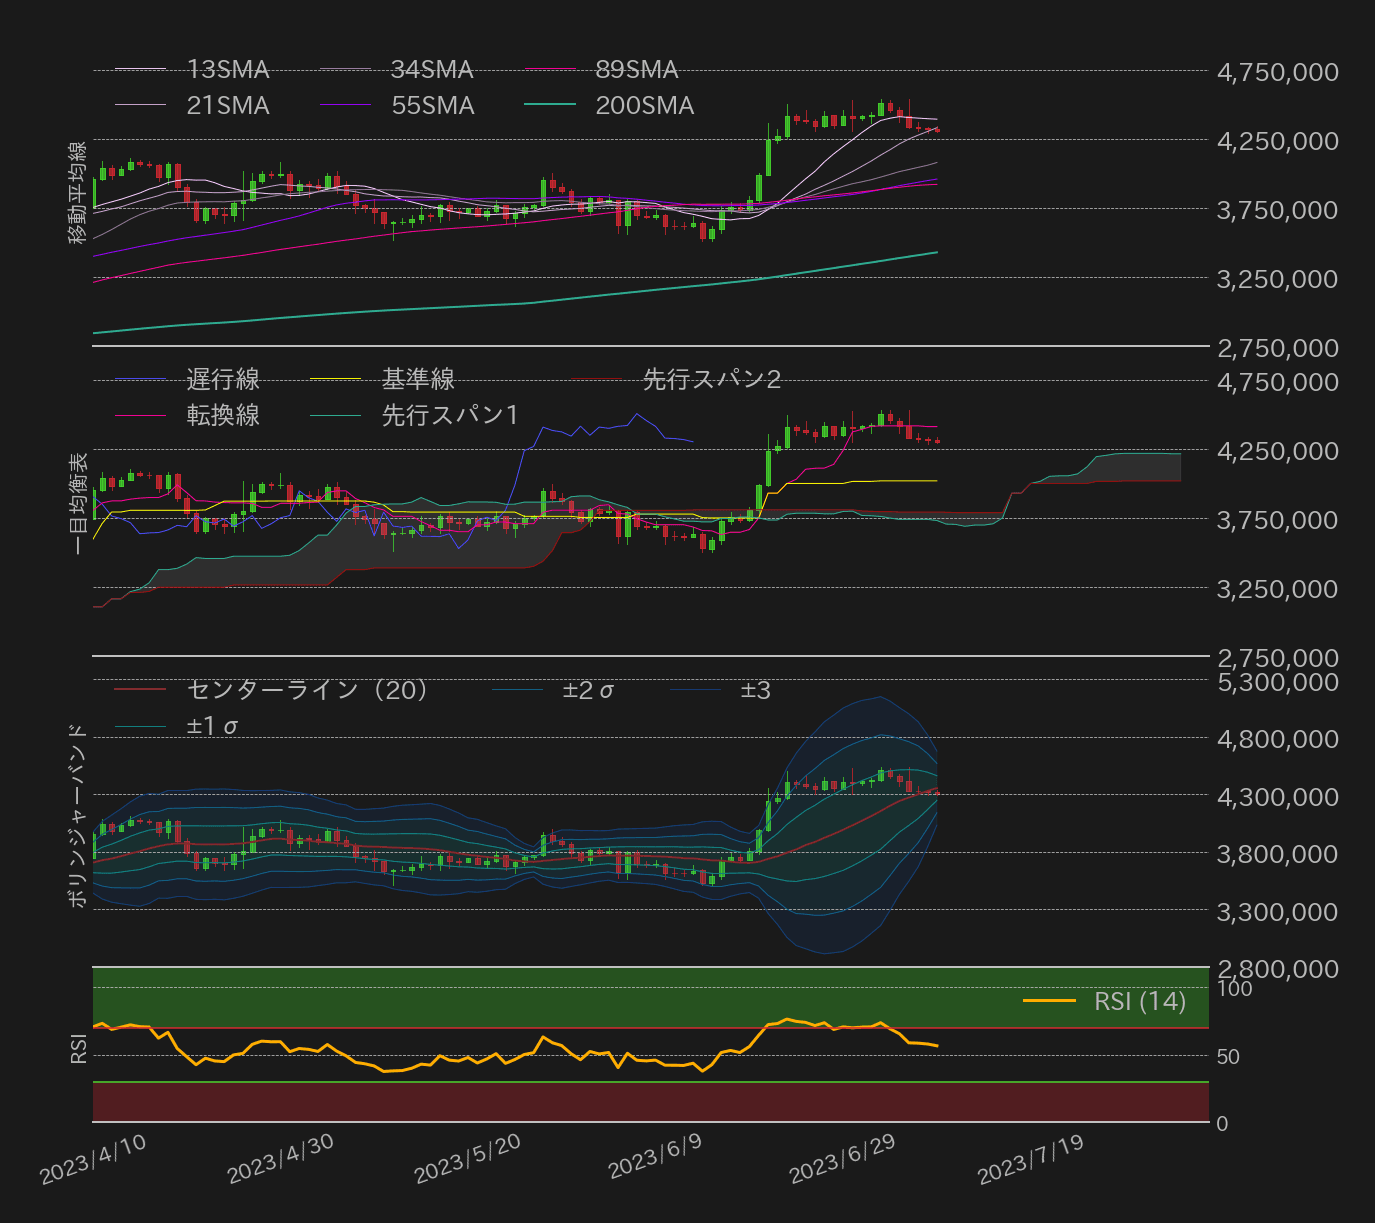1375x1223 pixels.
Task: Hide the 先行スパン2 line
Action: (713, 379)
